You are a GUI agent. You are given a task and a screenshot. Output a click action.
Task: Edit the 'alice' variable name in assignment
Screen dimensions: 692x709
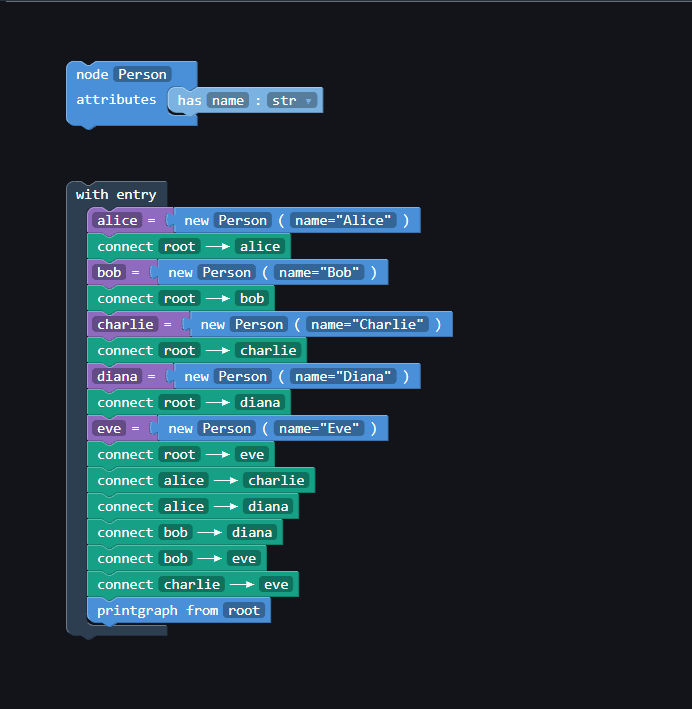(117, 220)
